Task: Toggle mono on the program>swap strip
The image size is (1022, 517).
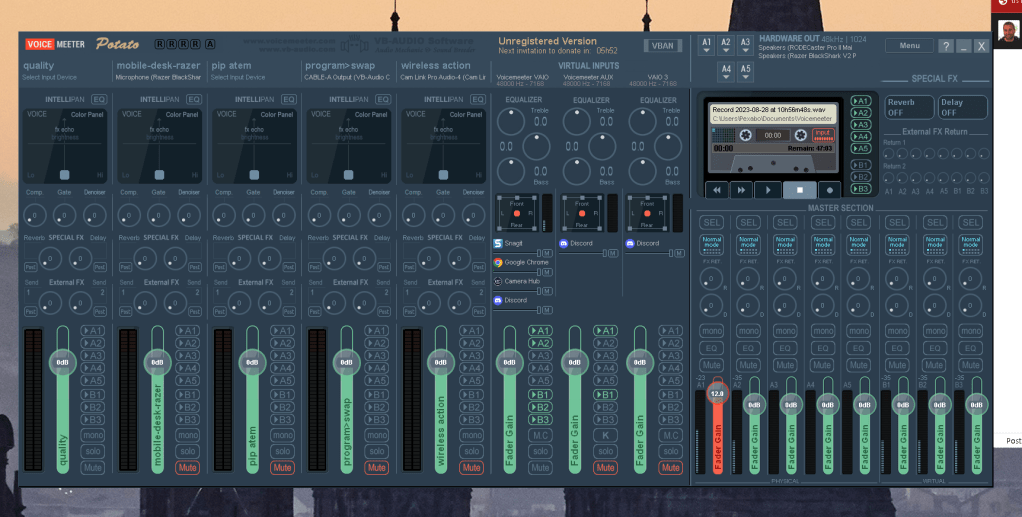Action: click(377, 435)
